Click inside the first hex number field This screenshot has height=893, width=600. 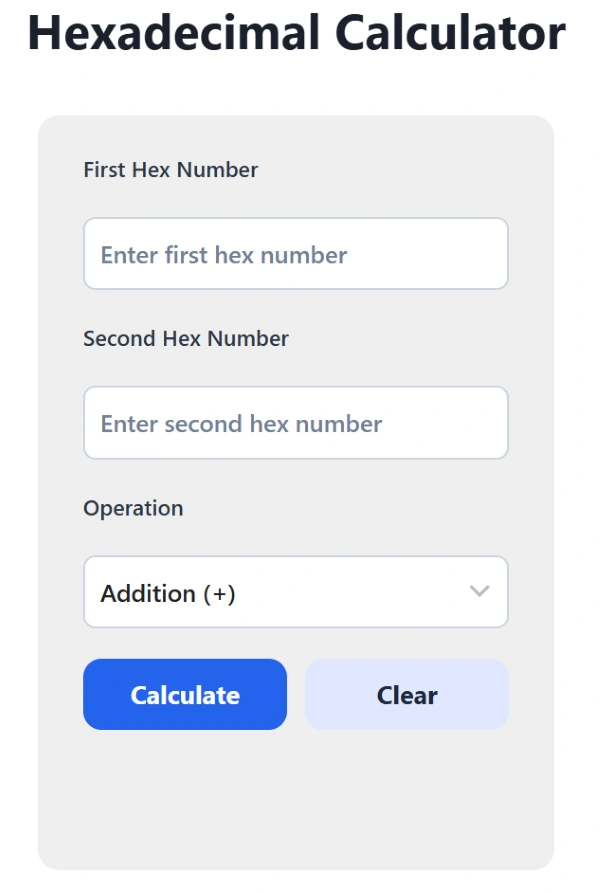(x=295, y=254)
